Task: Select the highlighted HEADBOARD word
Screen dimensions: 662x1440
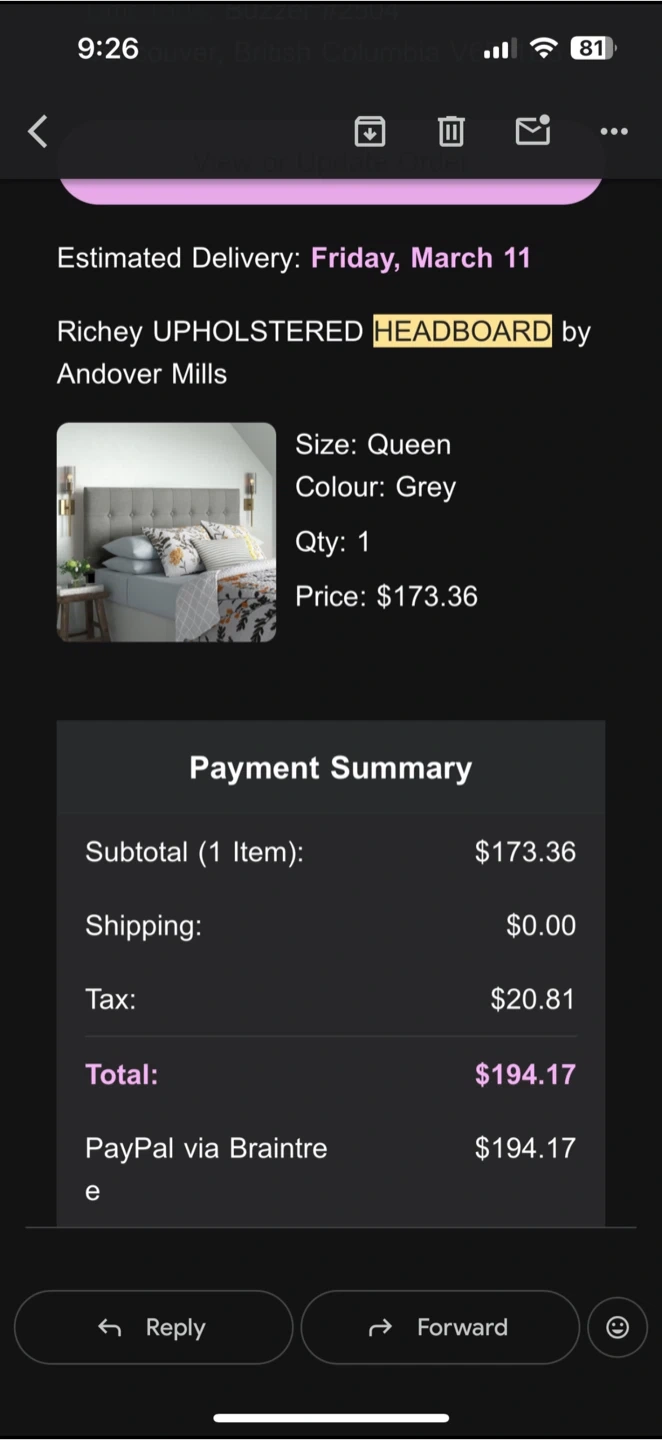Action: click(462, 331)
